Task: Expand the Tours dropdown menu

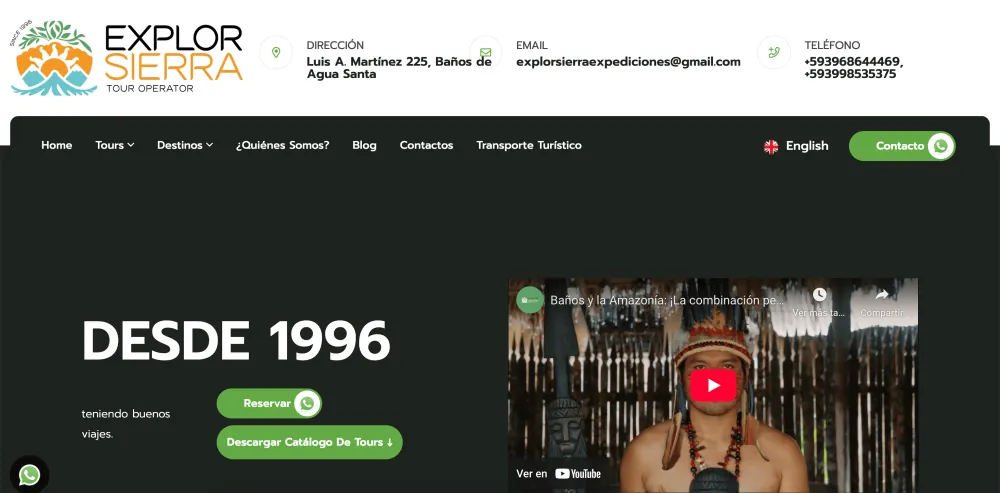Action: (x=115, y=145)
